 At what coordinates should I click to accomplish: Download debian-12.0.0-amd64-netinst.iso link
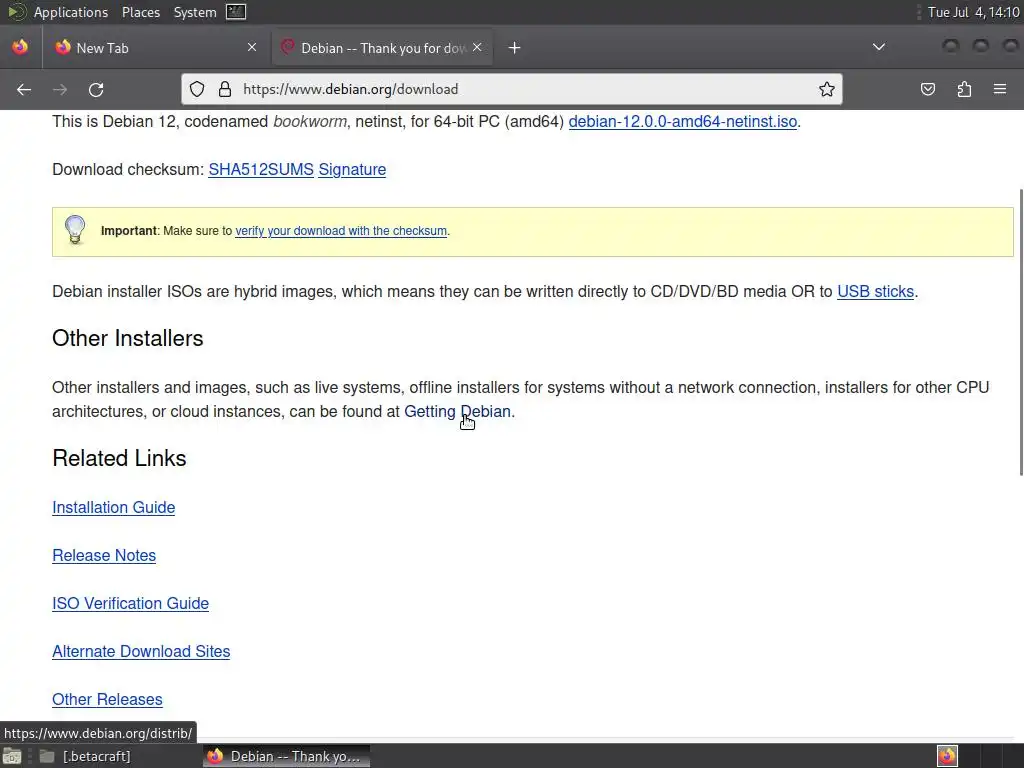[x=682, y=121]
